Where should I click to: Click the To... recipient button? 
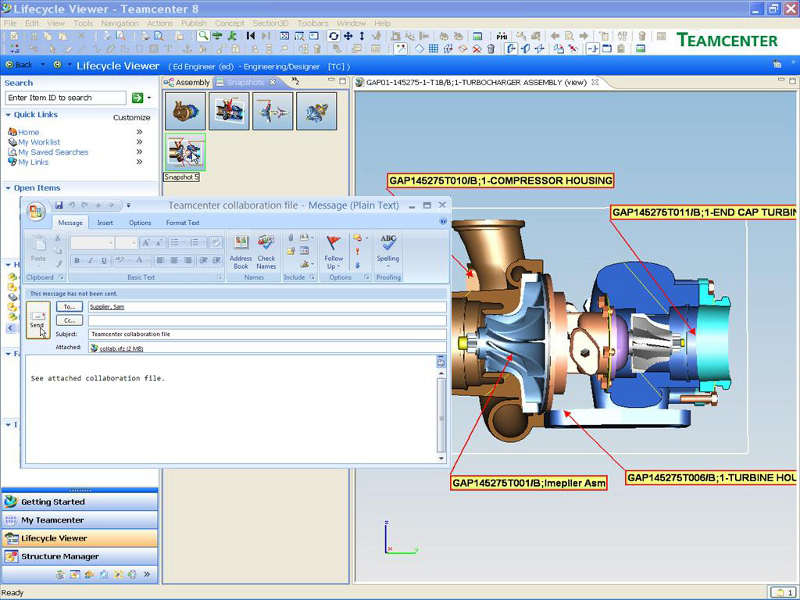(69, 307)
